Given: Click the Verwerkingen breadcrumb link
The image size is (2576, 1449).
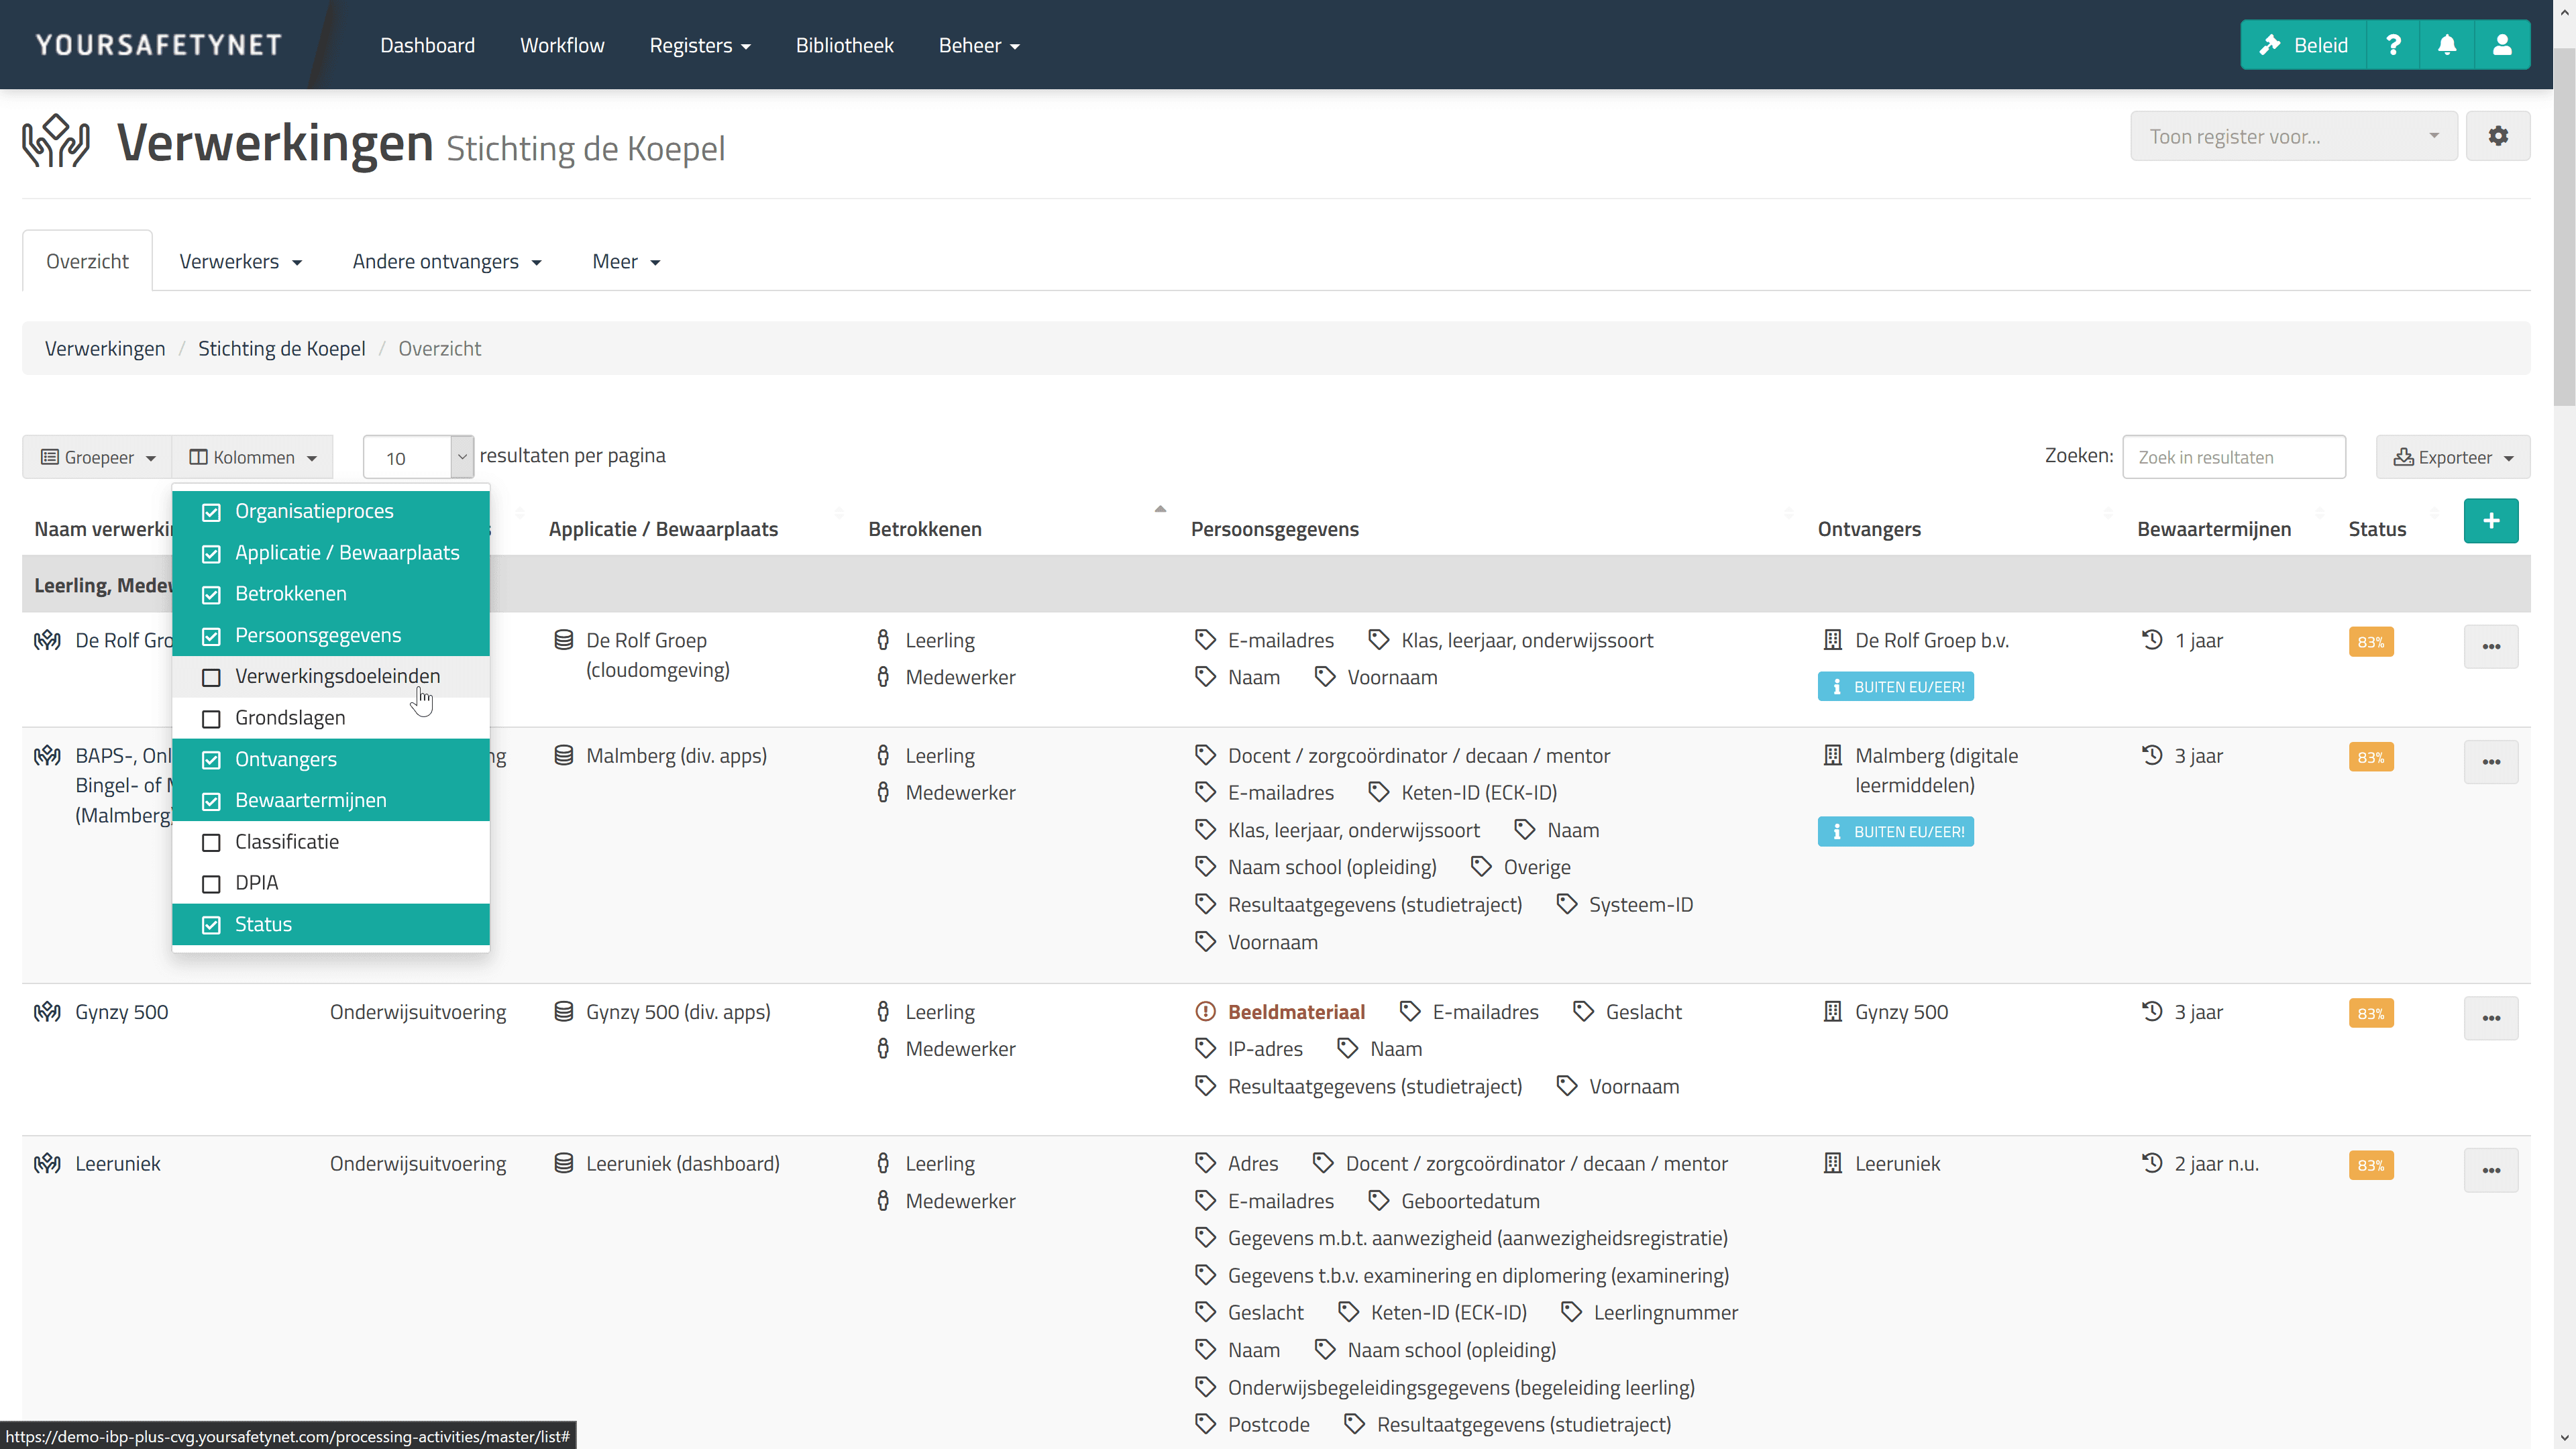Looking at the screenshot, I should 105,348.
